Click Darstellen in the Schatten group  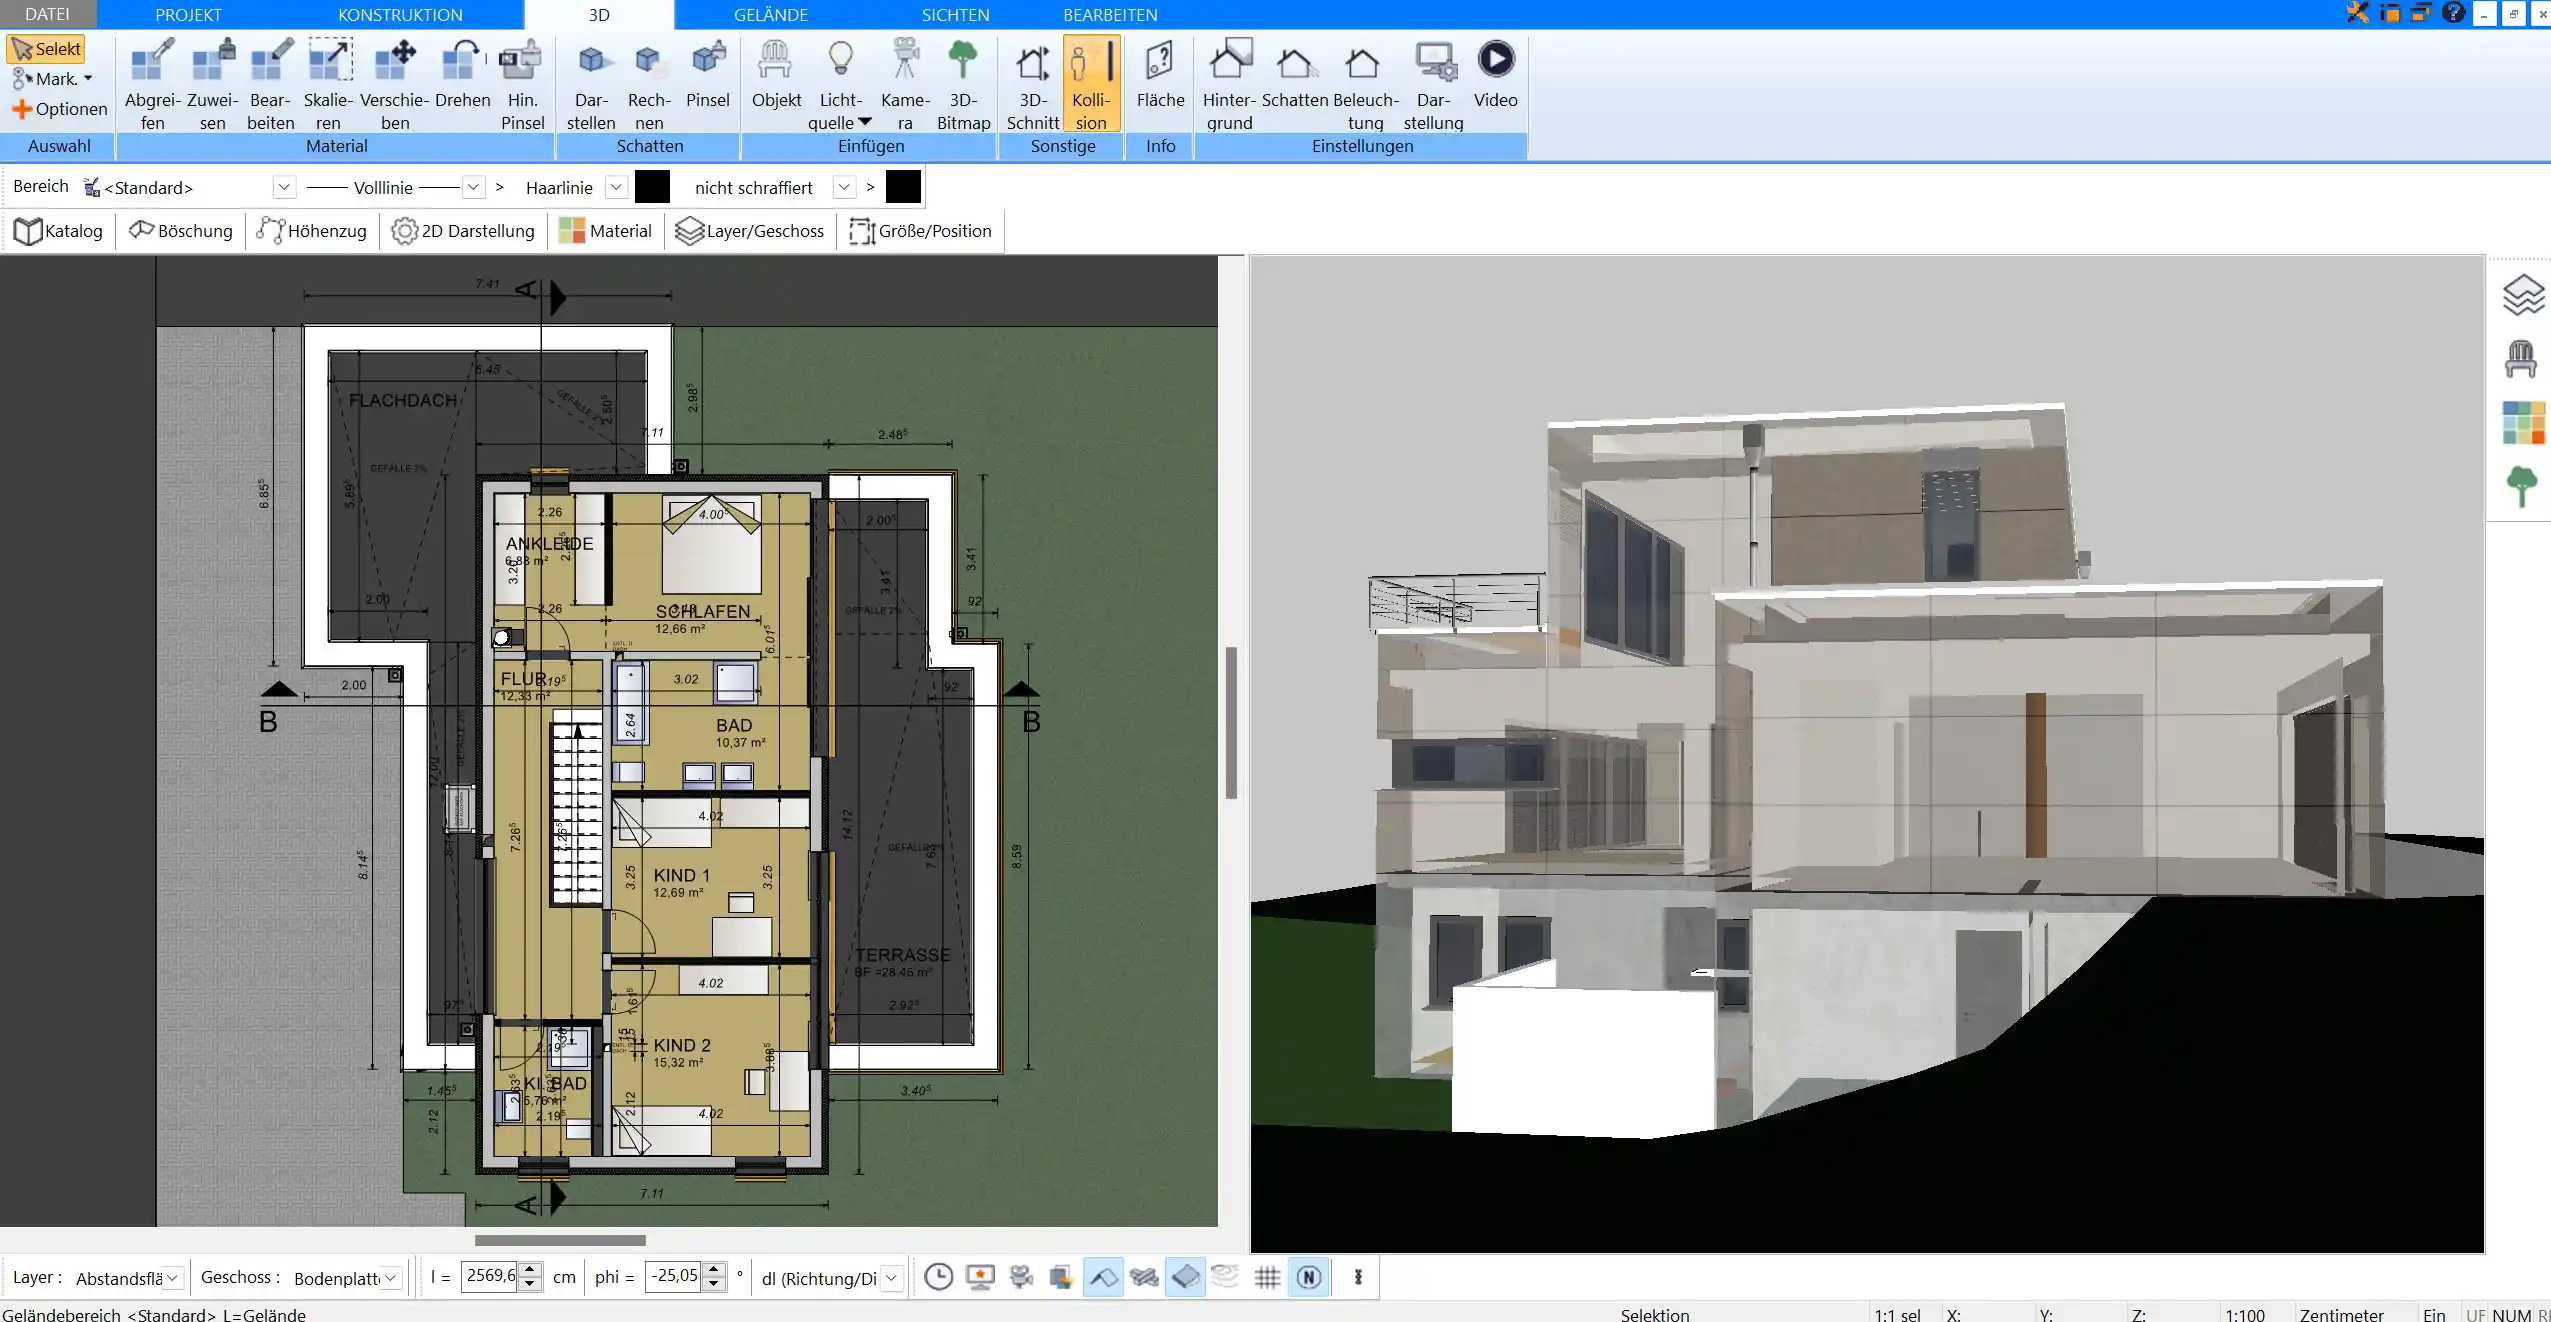point(591,85)
